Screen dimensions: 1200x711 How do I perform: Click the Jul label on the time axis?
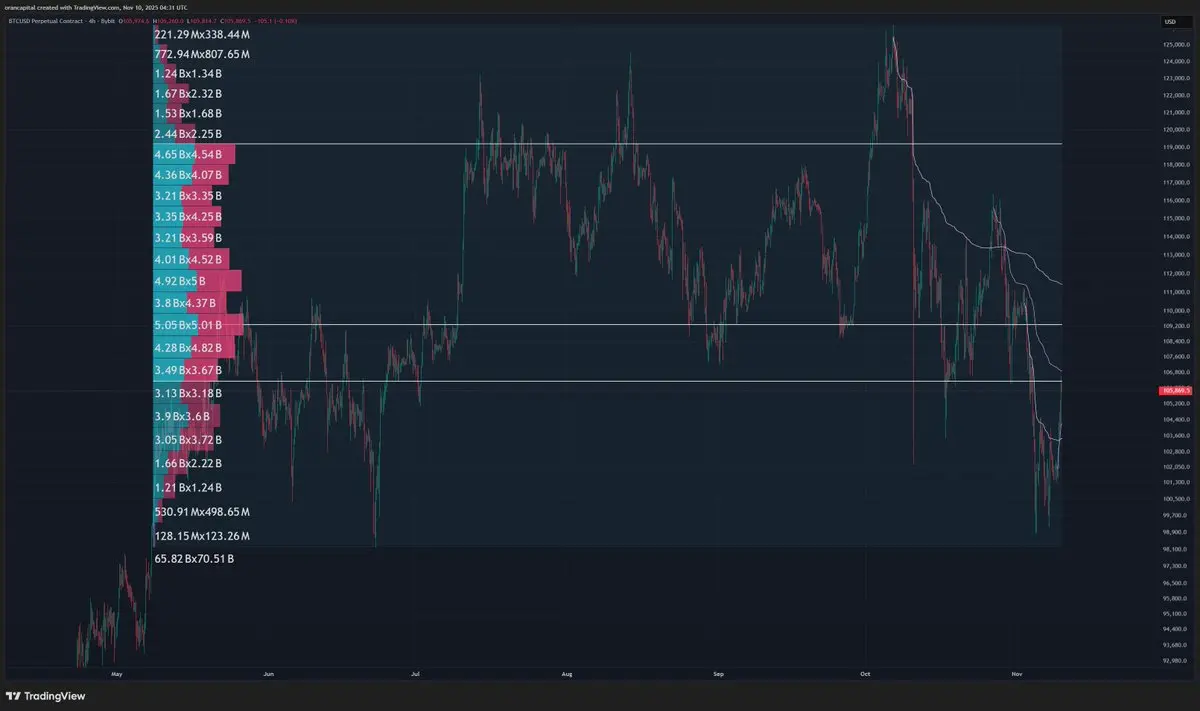[415, 675]
